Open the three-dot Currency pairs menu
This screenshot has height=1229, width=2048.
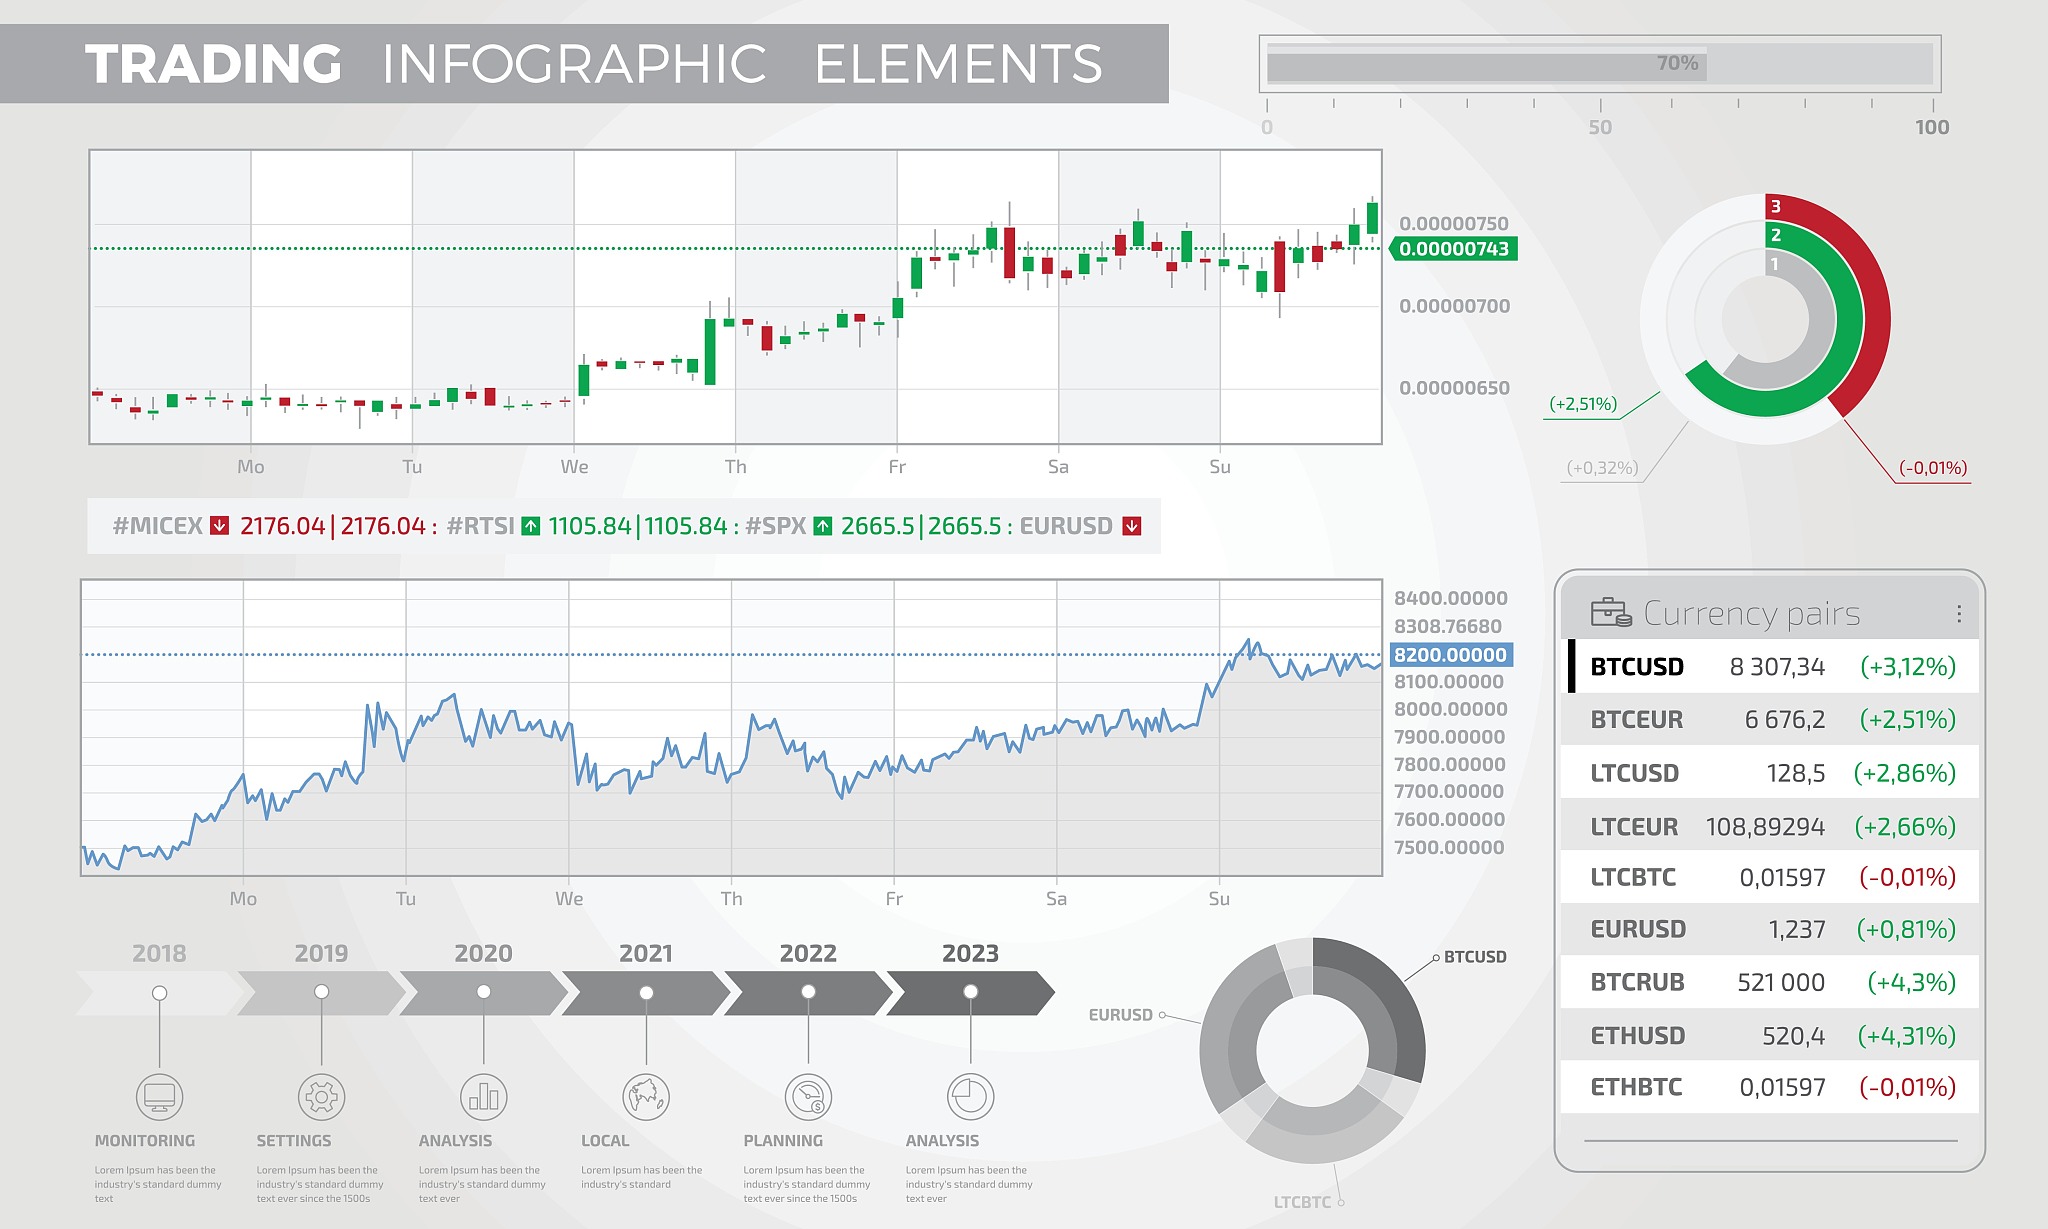[1958, 613]
